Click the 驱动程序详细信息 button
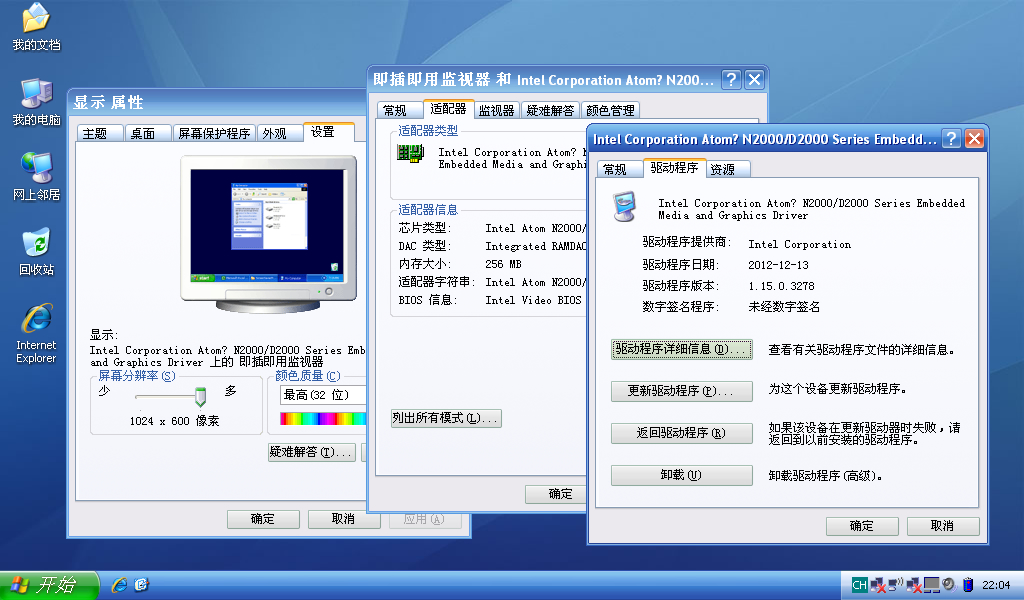This screenshot has height=600, width=1024. 681,350
